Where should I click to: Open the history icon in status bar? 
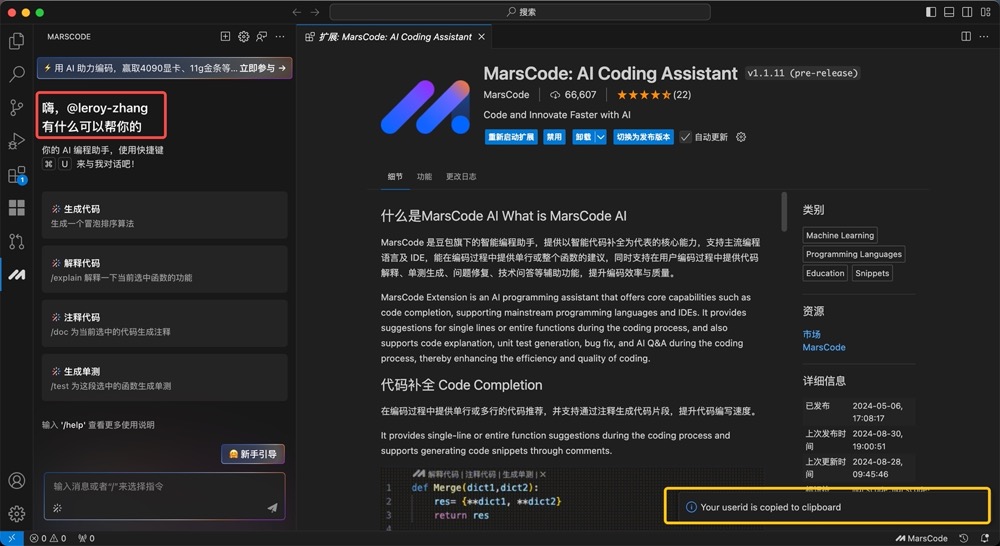point(964,538)
